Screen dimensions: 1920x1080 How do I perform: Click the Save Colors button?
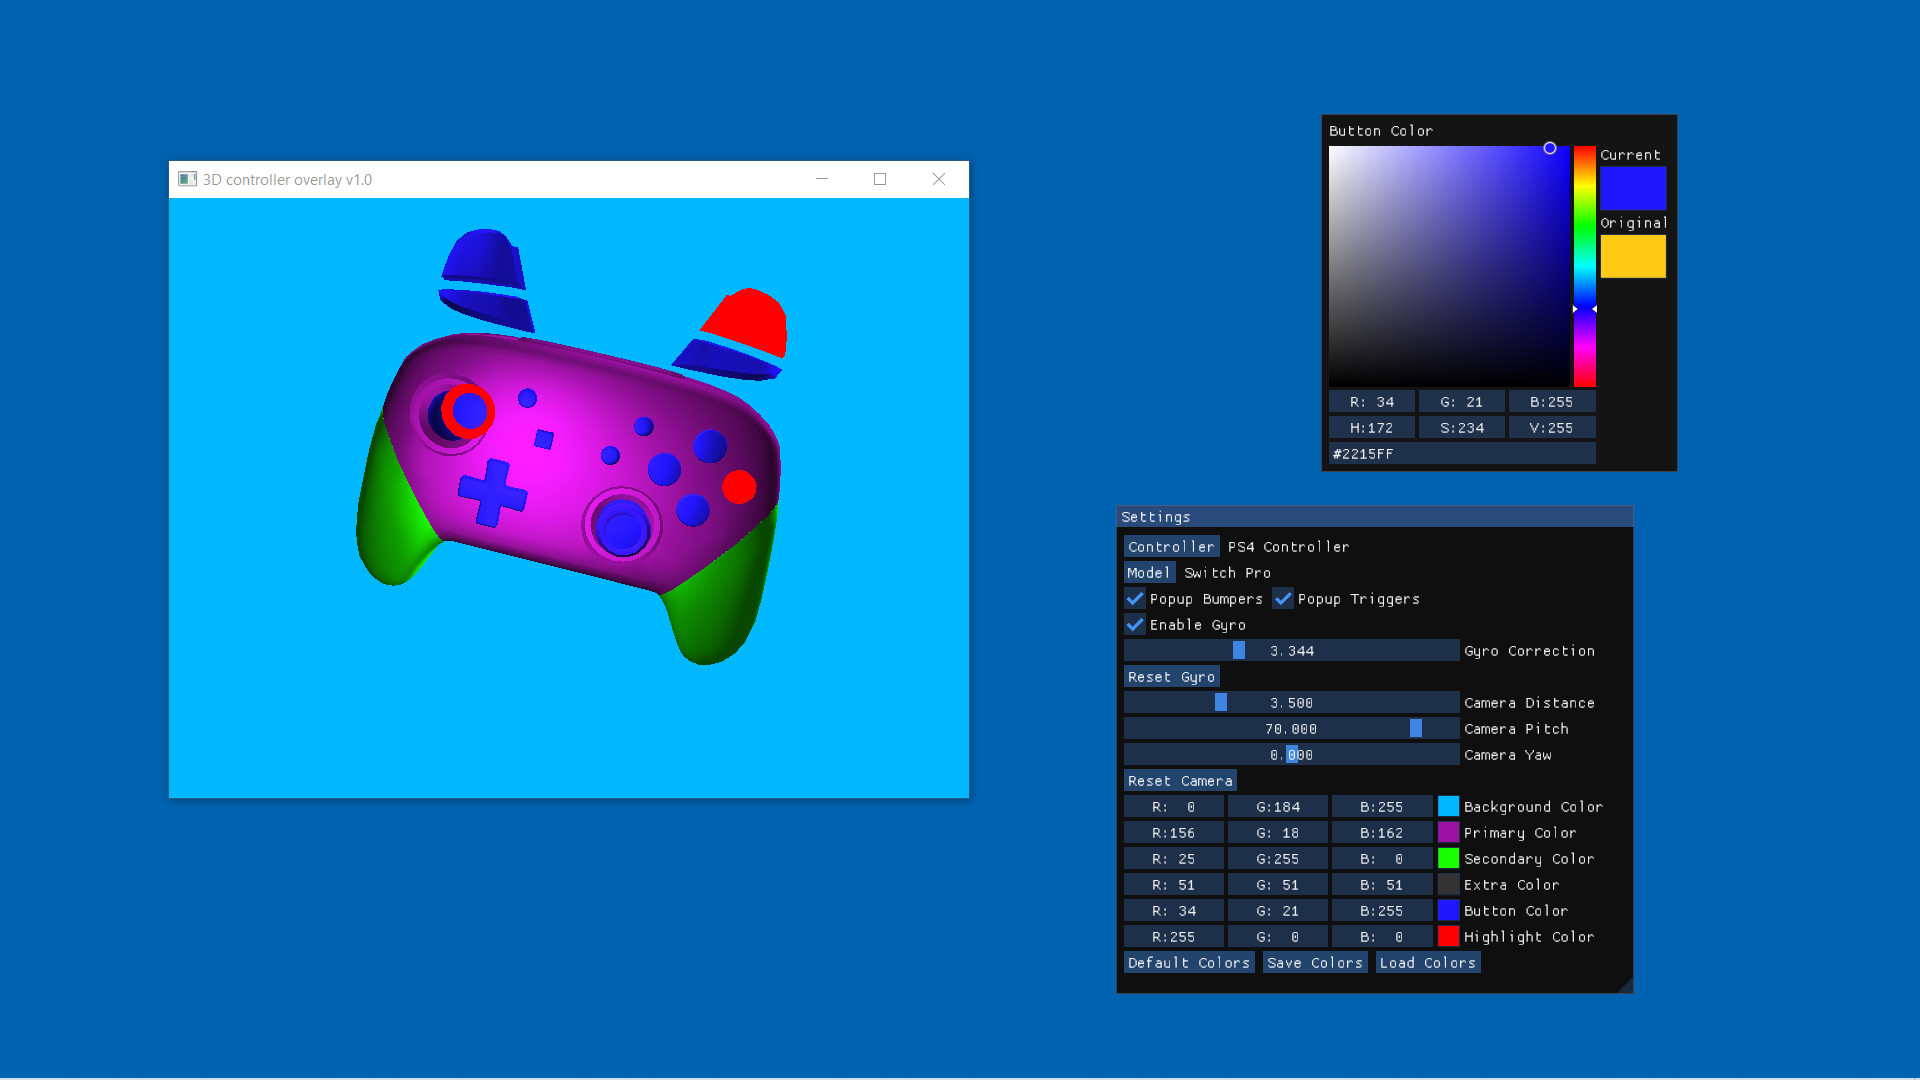[1315, 963]
